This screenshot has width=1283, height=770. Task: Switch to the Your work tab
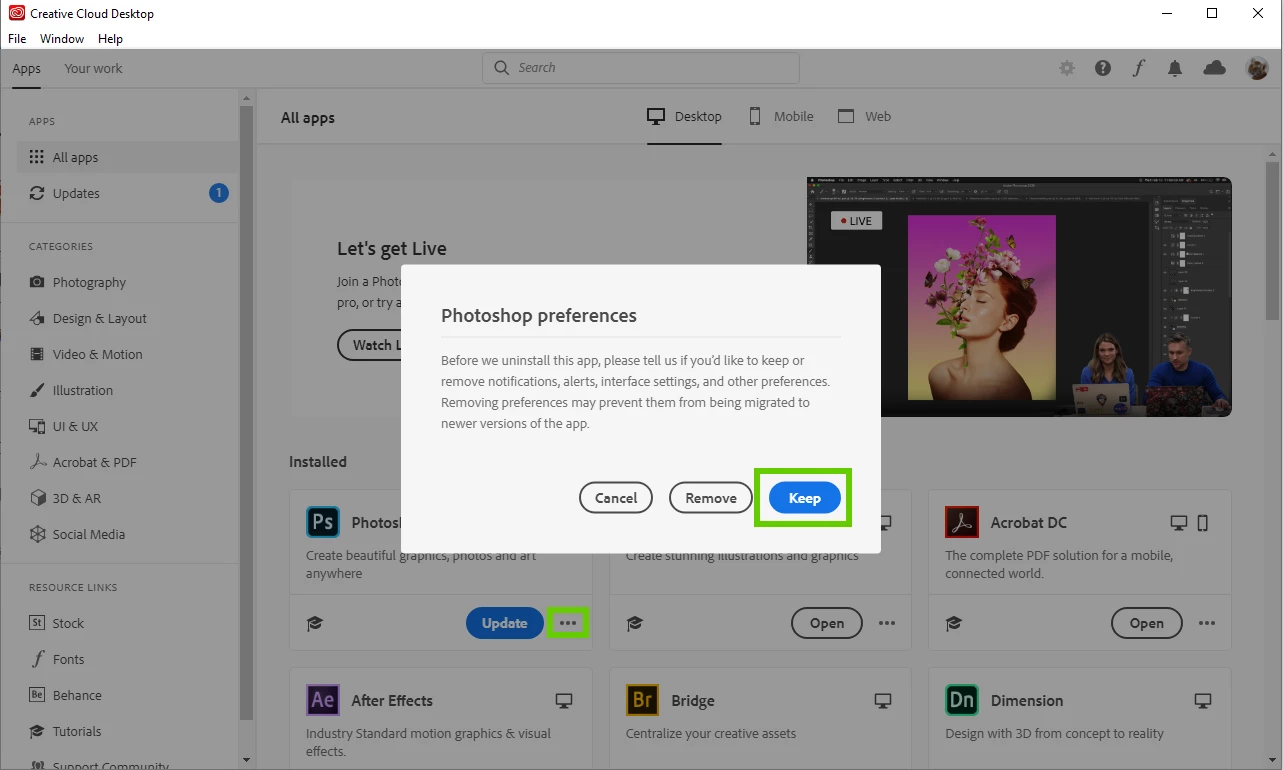pyautogui.click(x=93, y=69)
